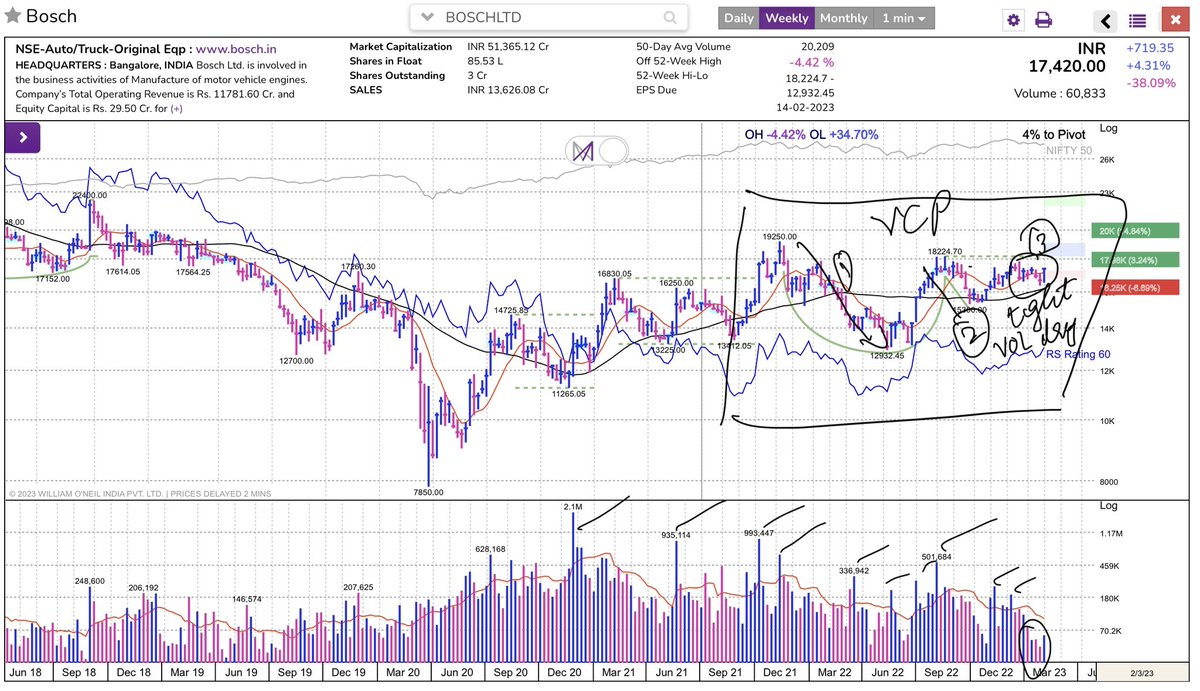Click the search magnifier in the symbol box
Viewport: 1200px width, 691px height.
click(670, 18)
